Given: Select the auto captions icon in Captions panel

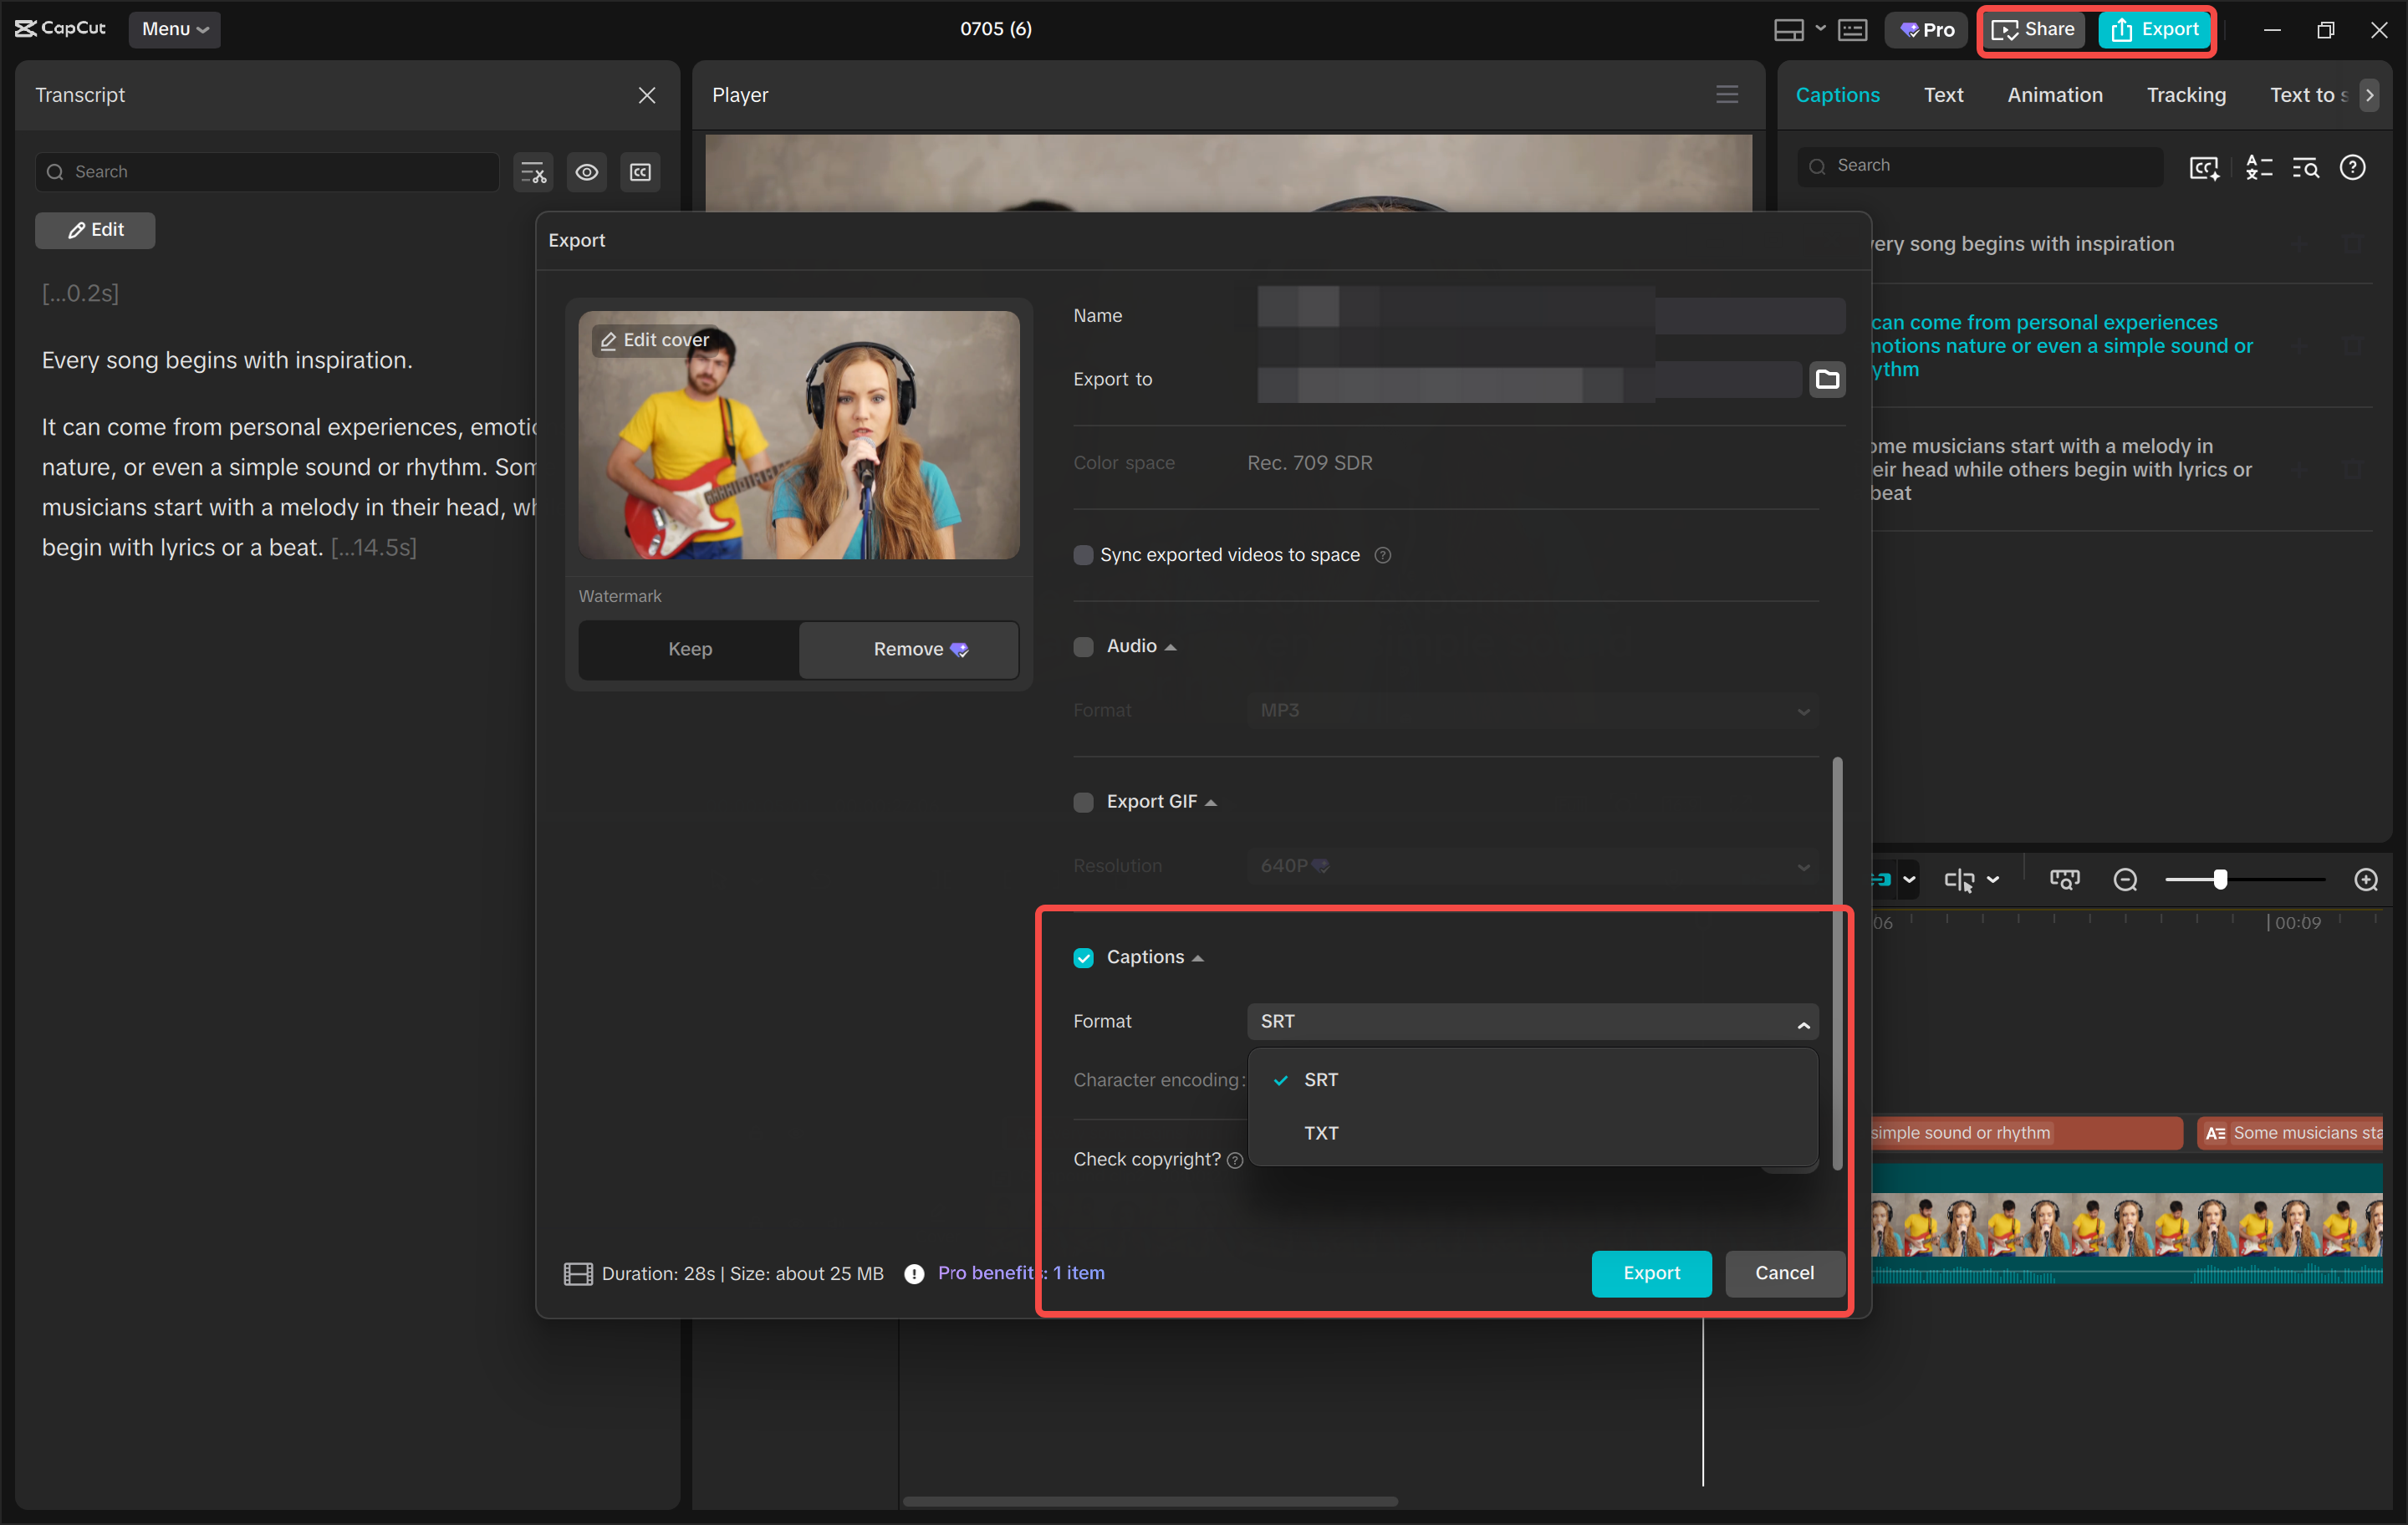Looking at the screenshot, I should 2203,167.
